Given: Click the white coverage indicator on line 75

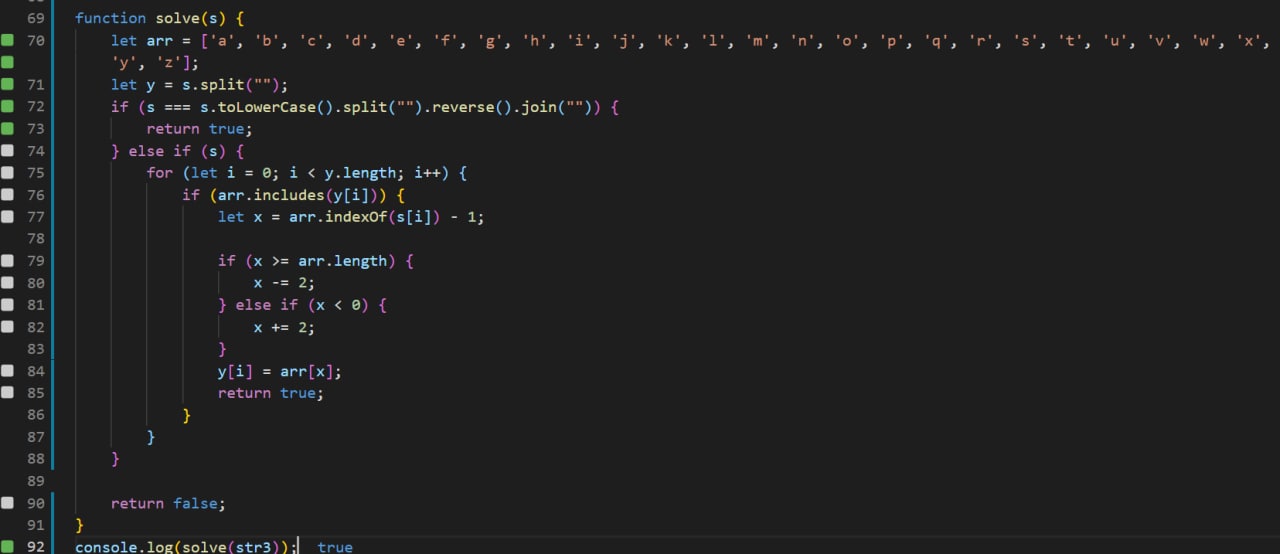Looking at the screenshot, I should click(8, 173).
